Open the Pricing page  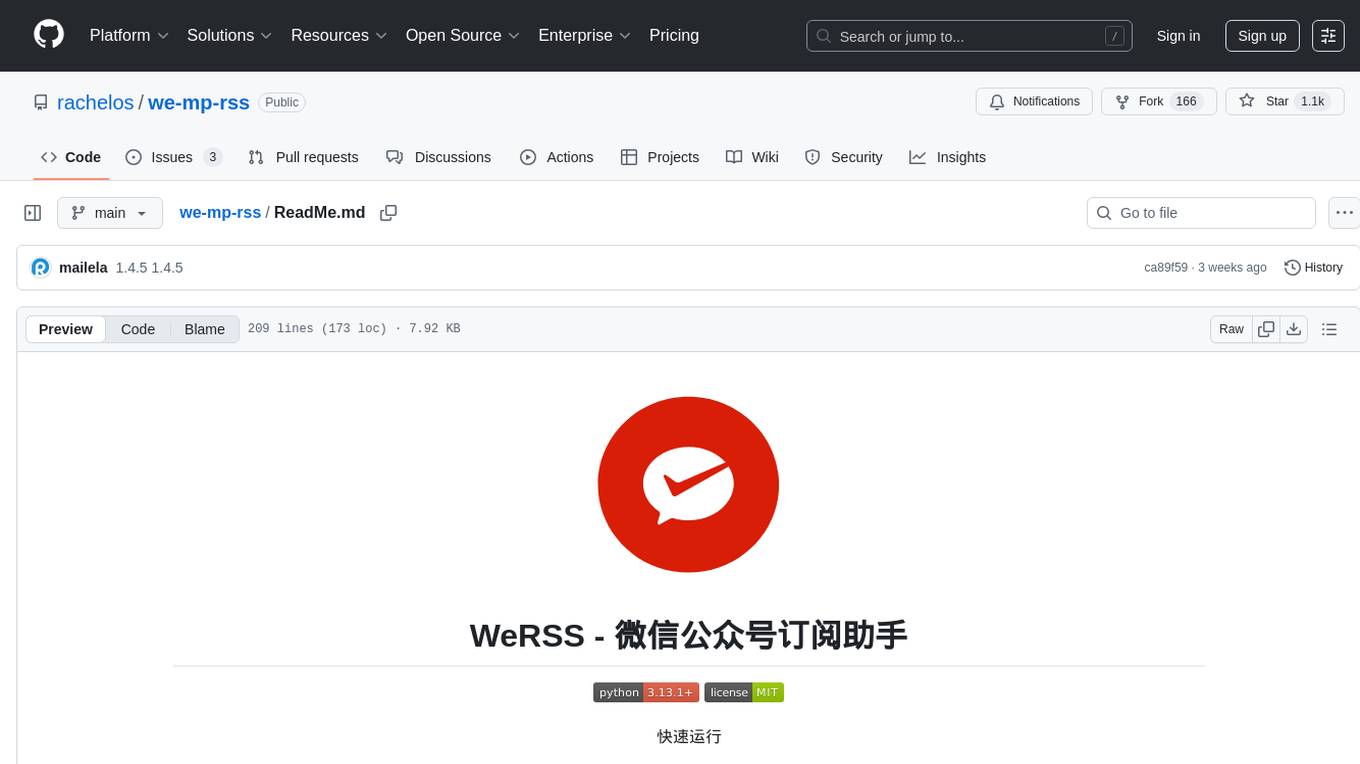point(674,35)
